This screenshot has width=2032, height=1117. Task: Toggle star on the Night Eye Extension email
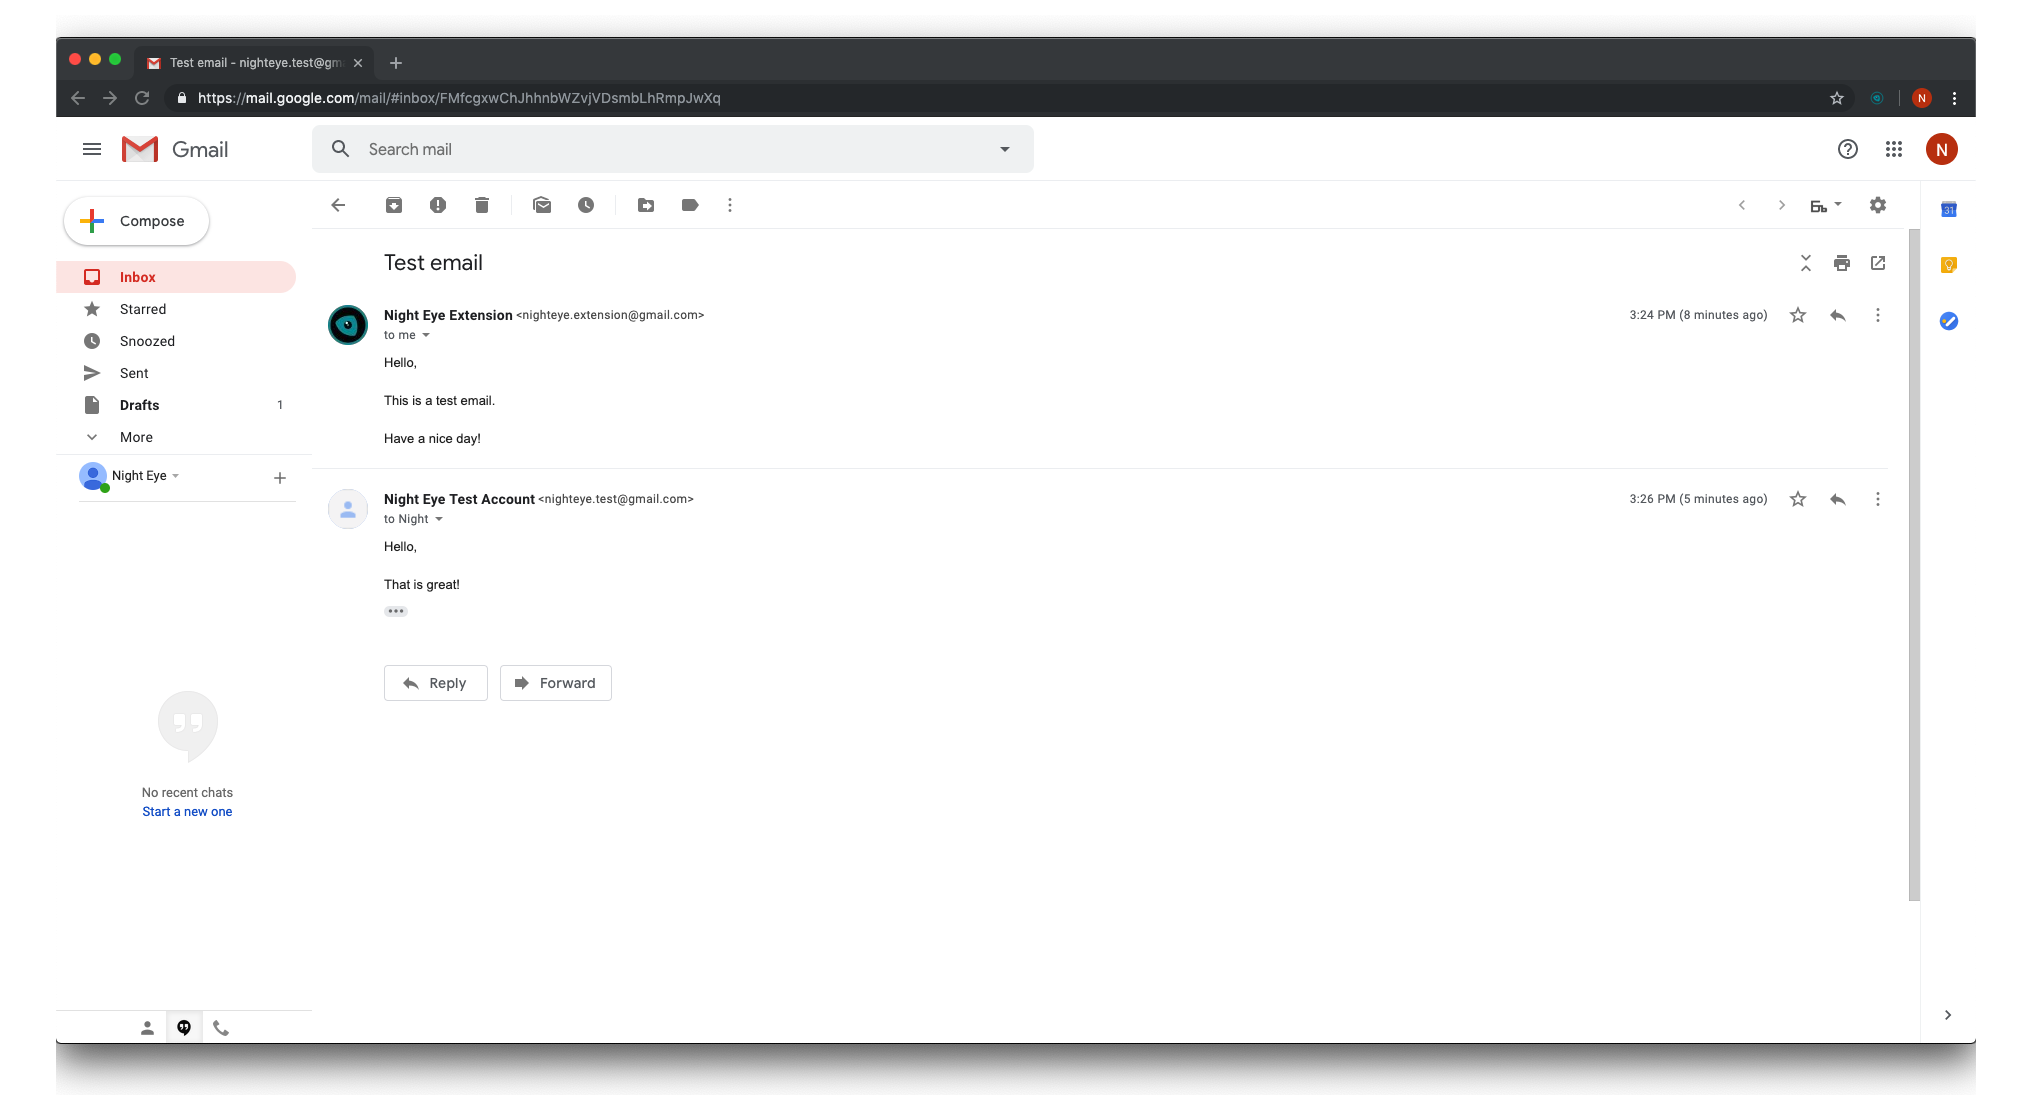(x=1797, y=315)
